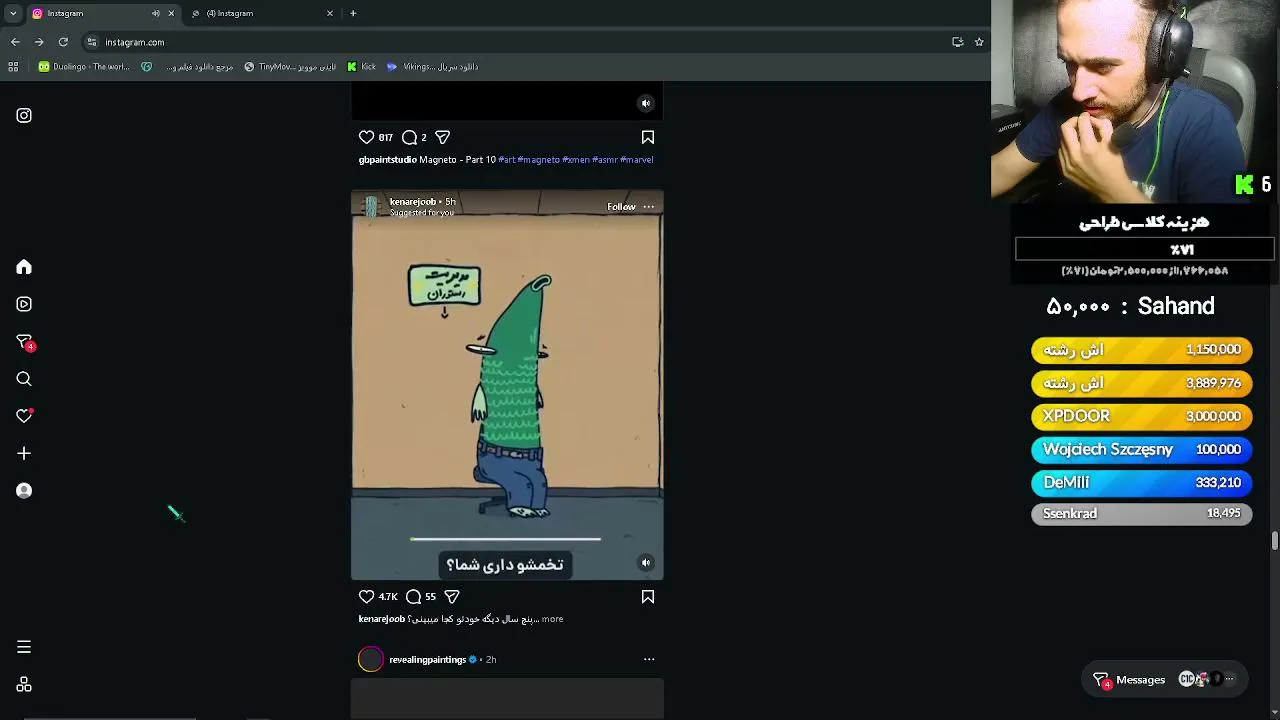The width and height of the screenshot is (1280, 720).
Task: Open kenarejoob avatar in post header
Action: click(x=371, y=207)
